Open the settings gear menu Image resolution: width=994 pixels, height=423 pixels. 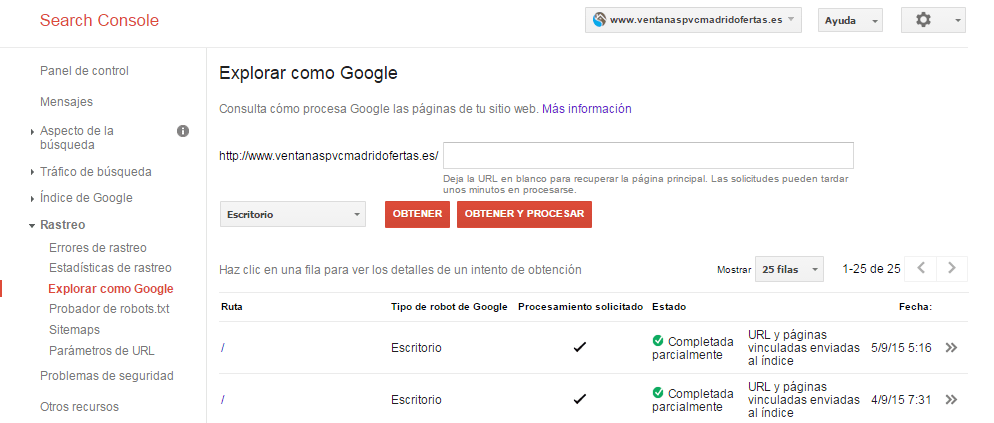coord(933,20)
